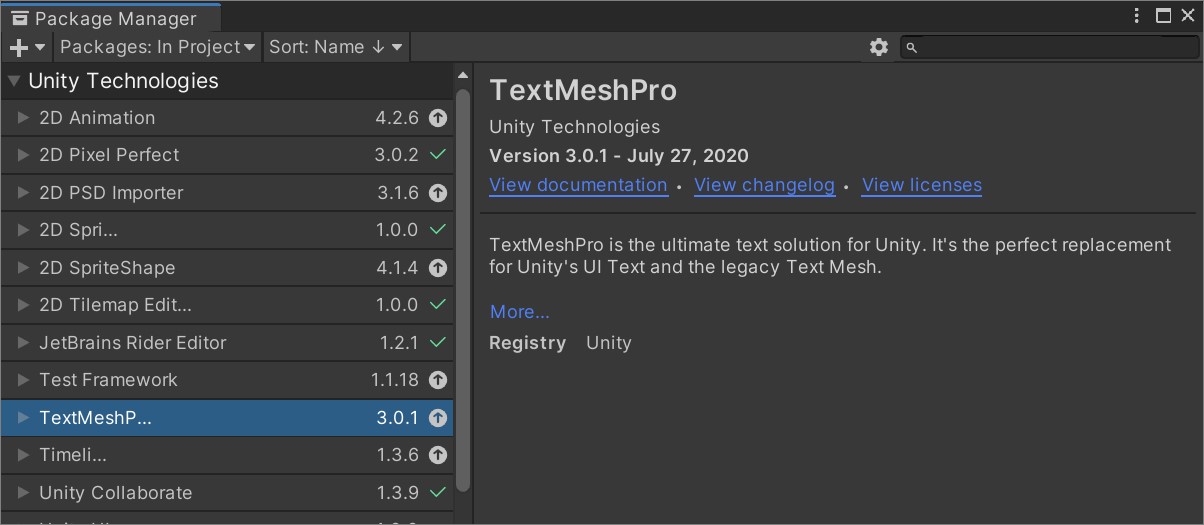Open the Sort: Name dropdown
This screenshot has width=1204, height=525.
335,47
